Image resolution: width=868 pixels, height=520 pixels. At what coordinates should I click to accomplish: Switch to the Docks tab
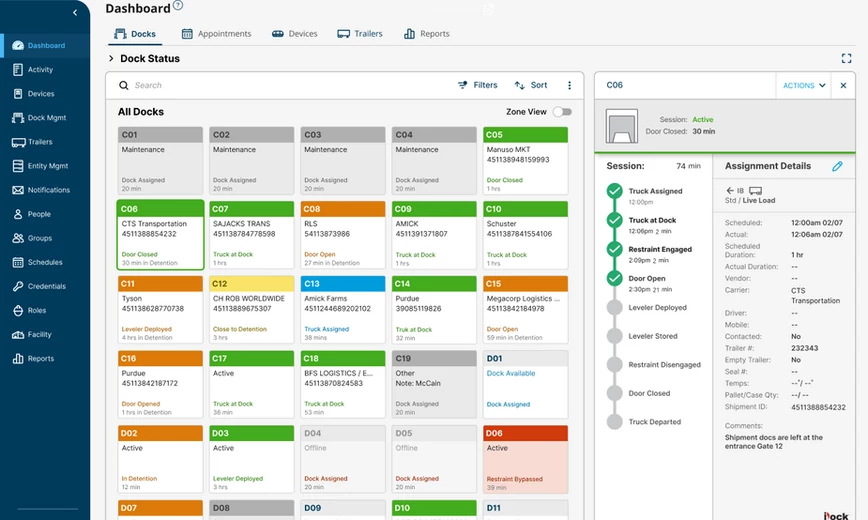pyautogui.click(x=135, y=34)
